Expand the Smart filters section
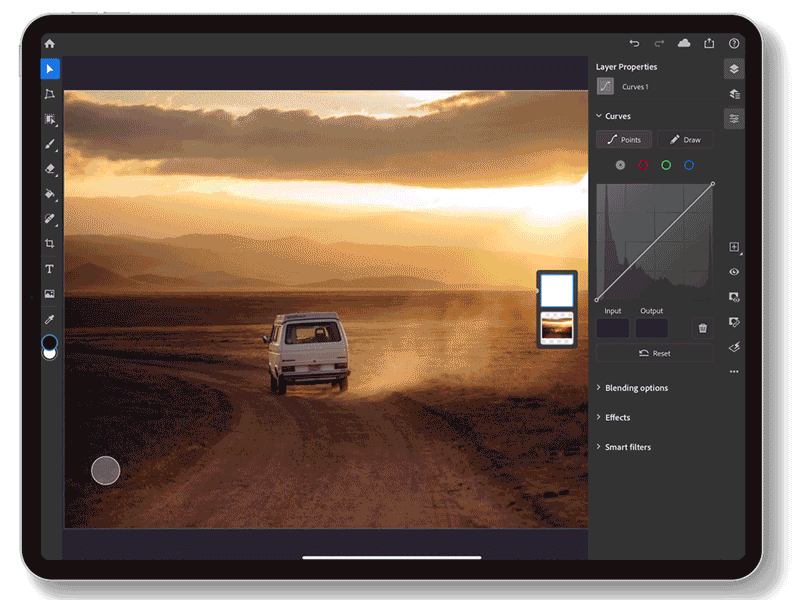Image resolution: width=800 pixels, height=600 pixels. tap(627, 447)
